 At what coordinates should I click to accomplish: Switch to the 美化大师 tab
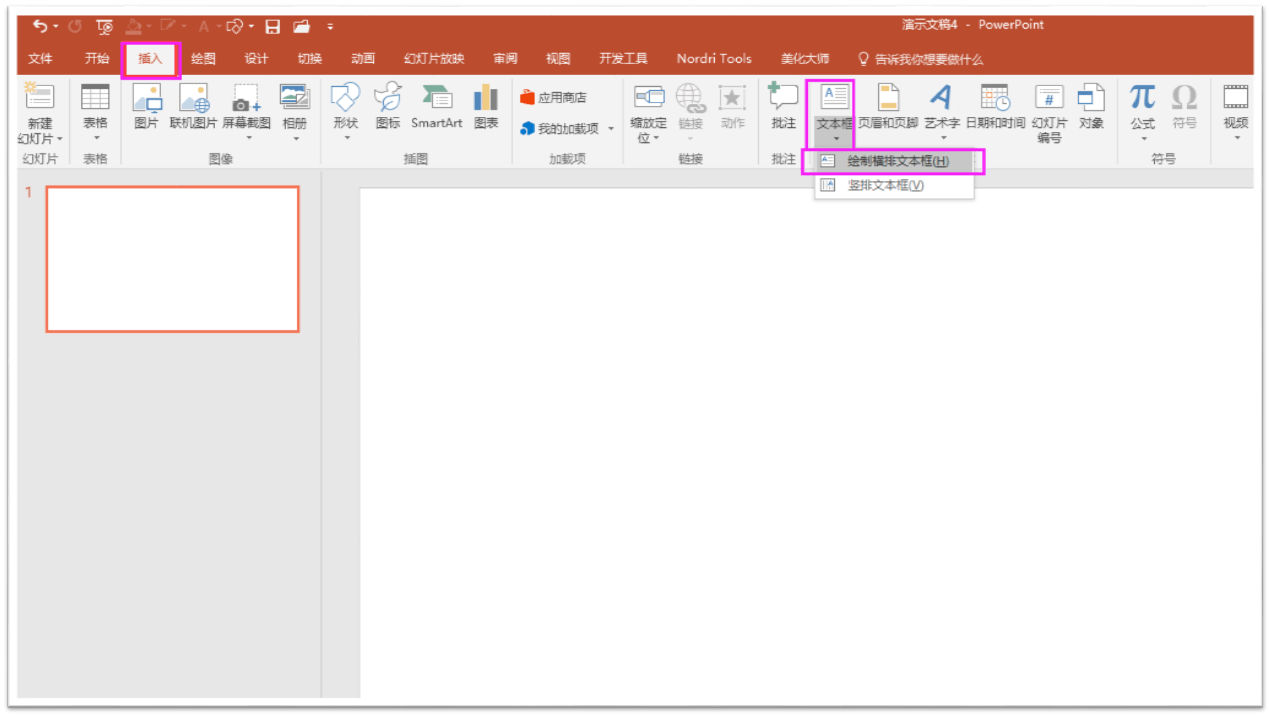tap(805, 59)
